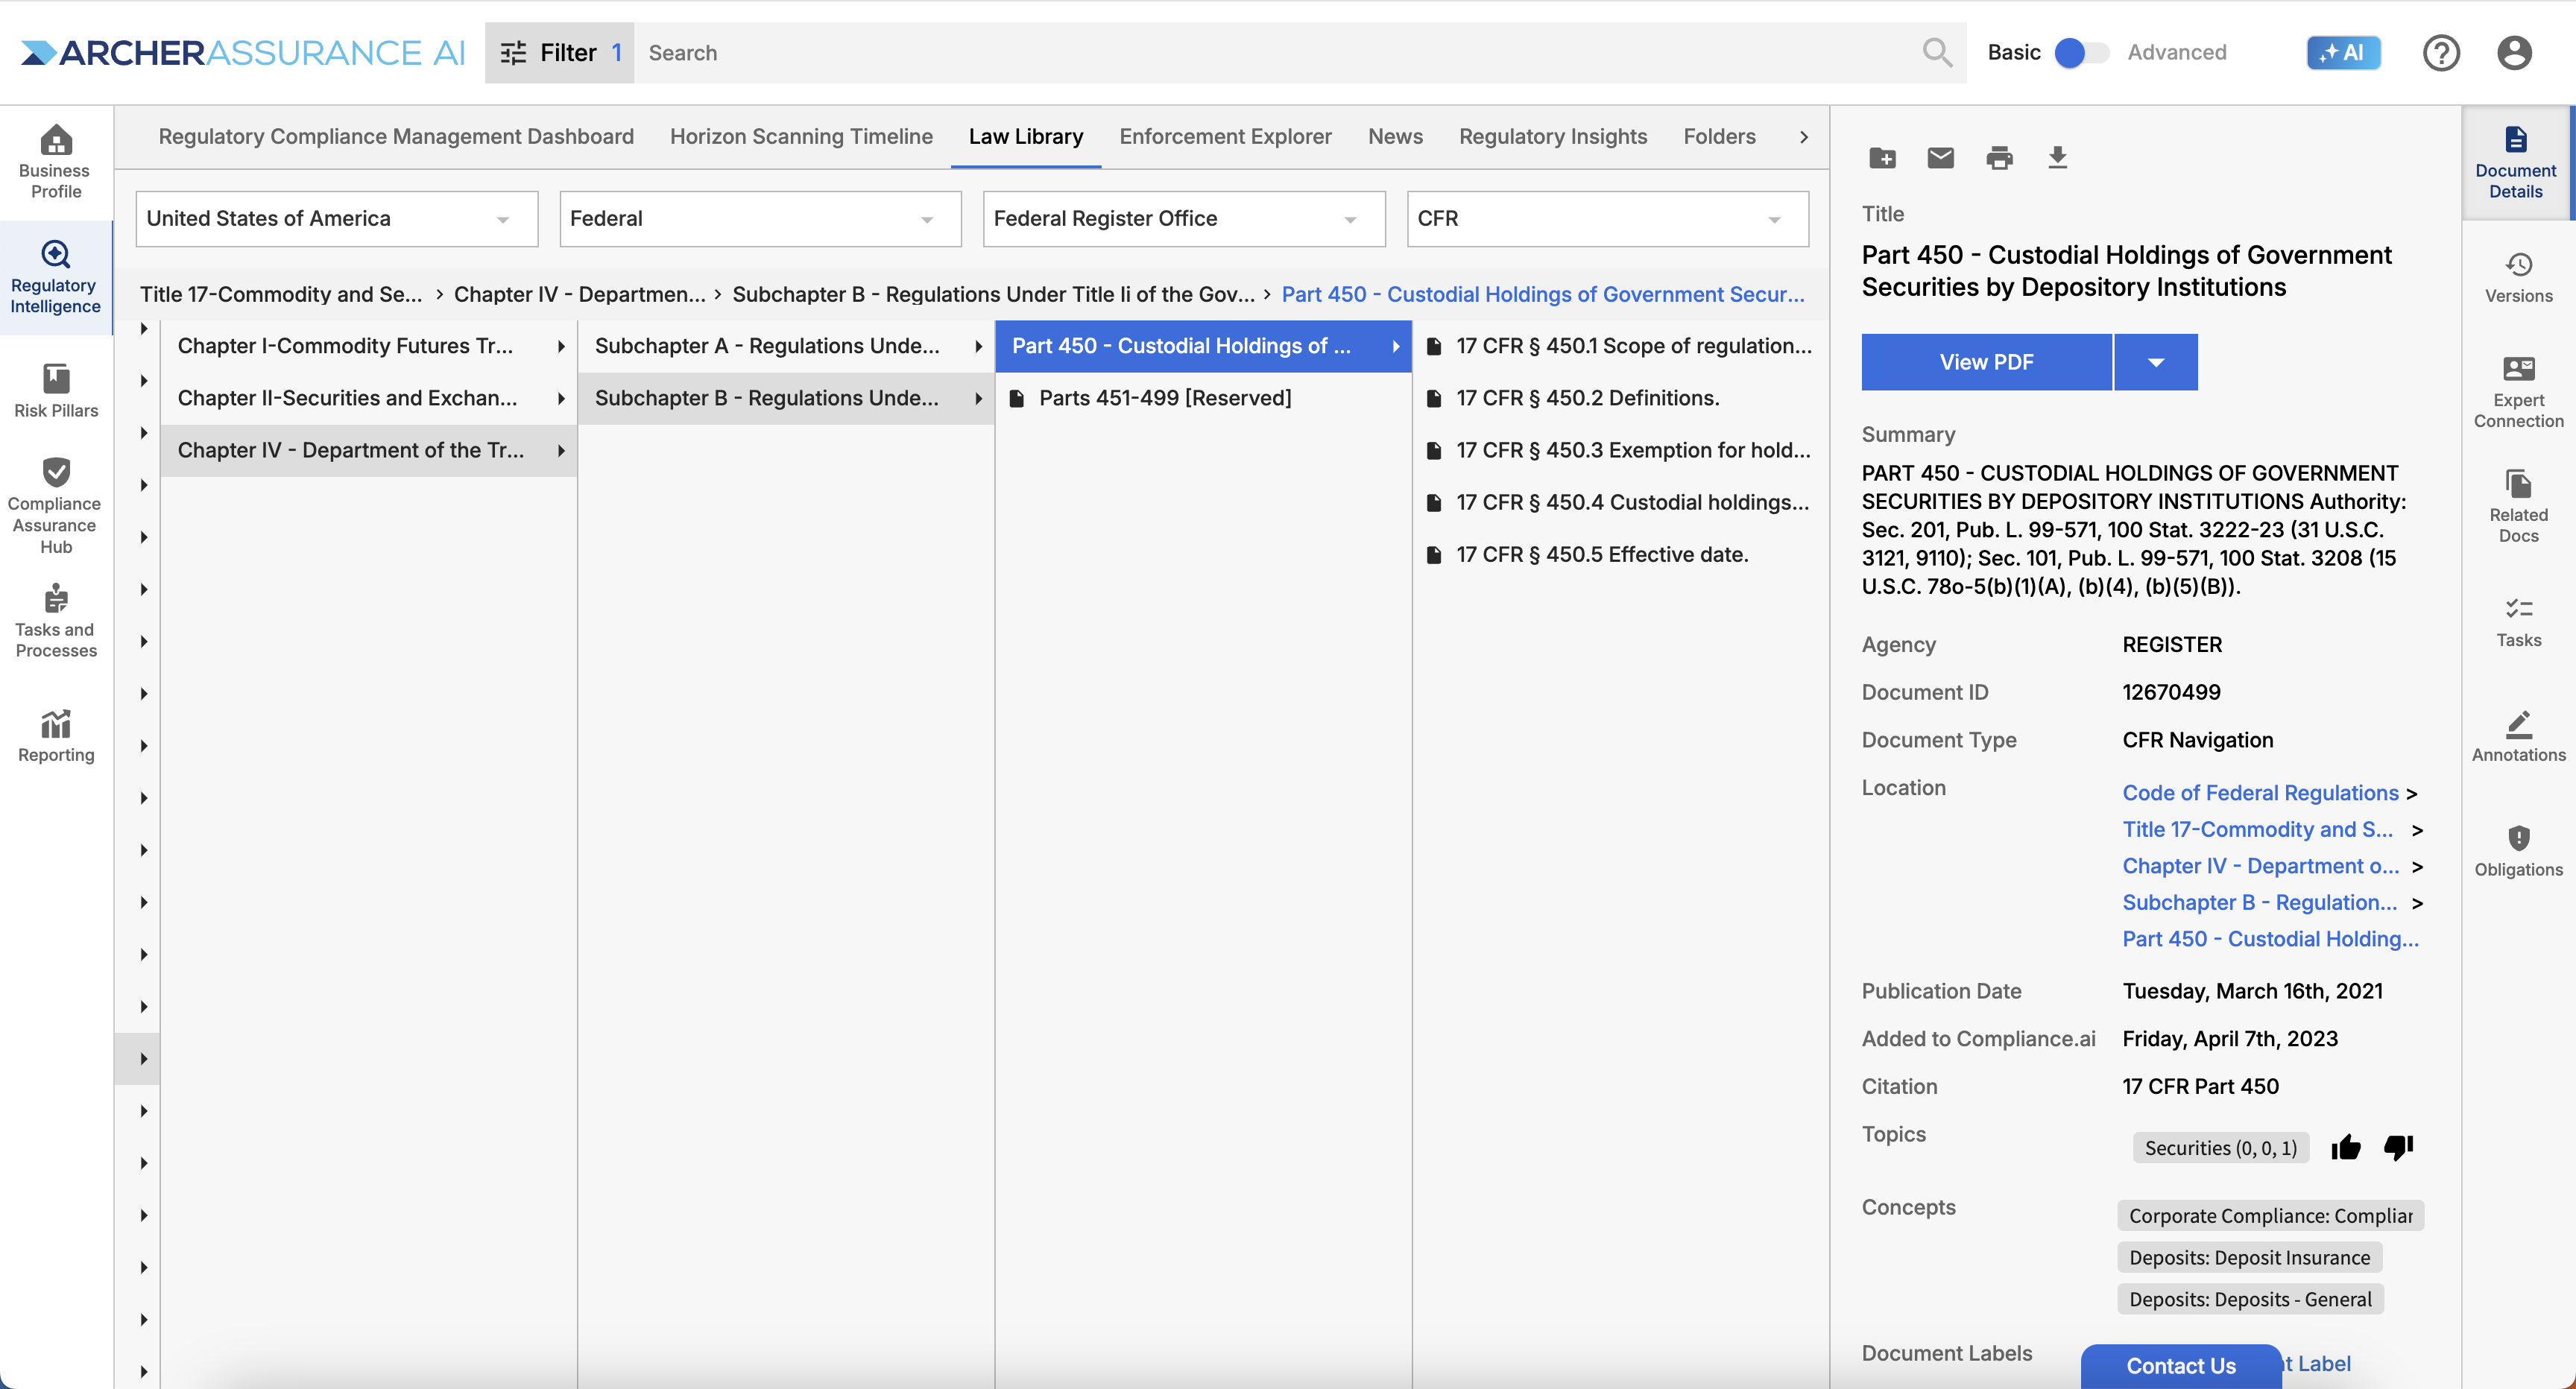2576x1389 pixels.
Task: Open the Risk Pillars section
Action: coord(56,391)
